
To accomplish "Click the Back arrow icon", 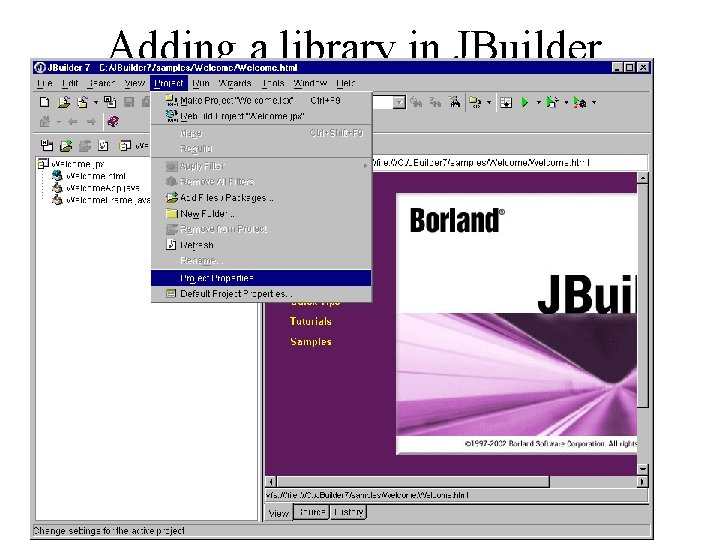I will [x=73, y=122].
